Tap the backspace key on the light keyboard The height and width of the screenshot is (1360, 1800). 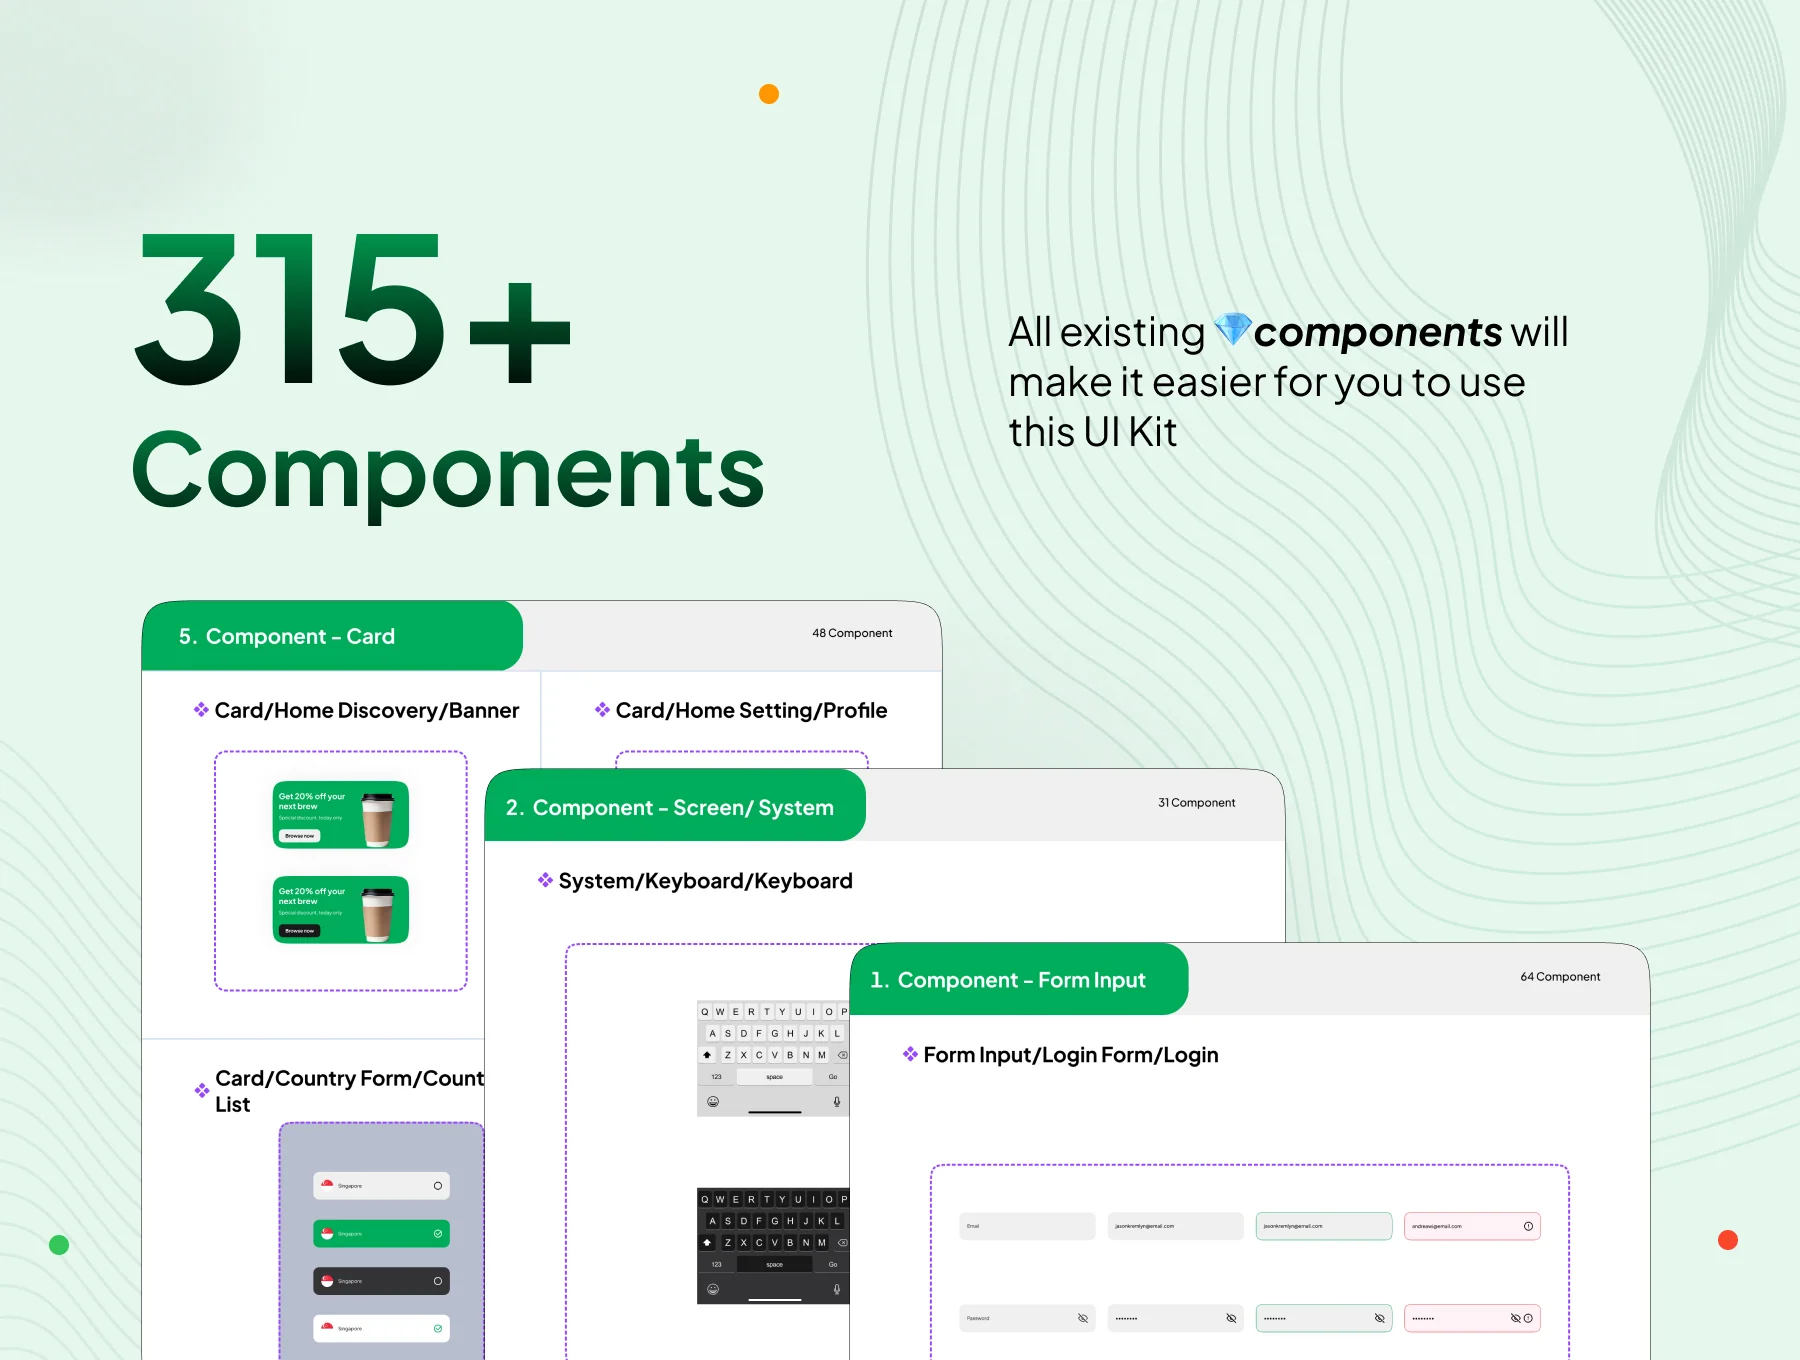click(842, 1055)
